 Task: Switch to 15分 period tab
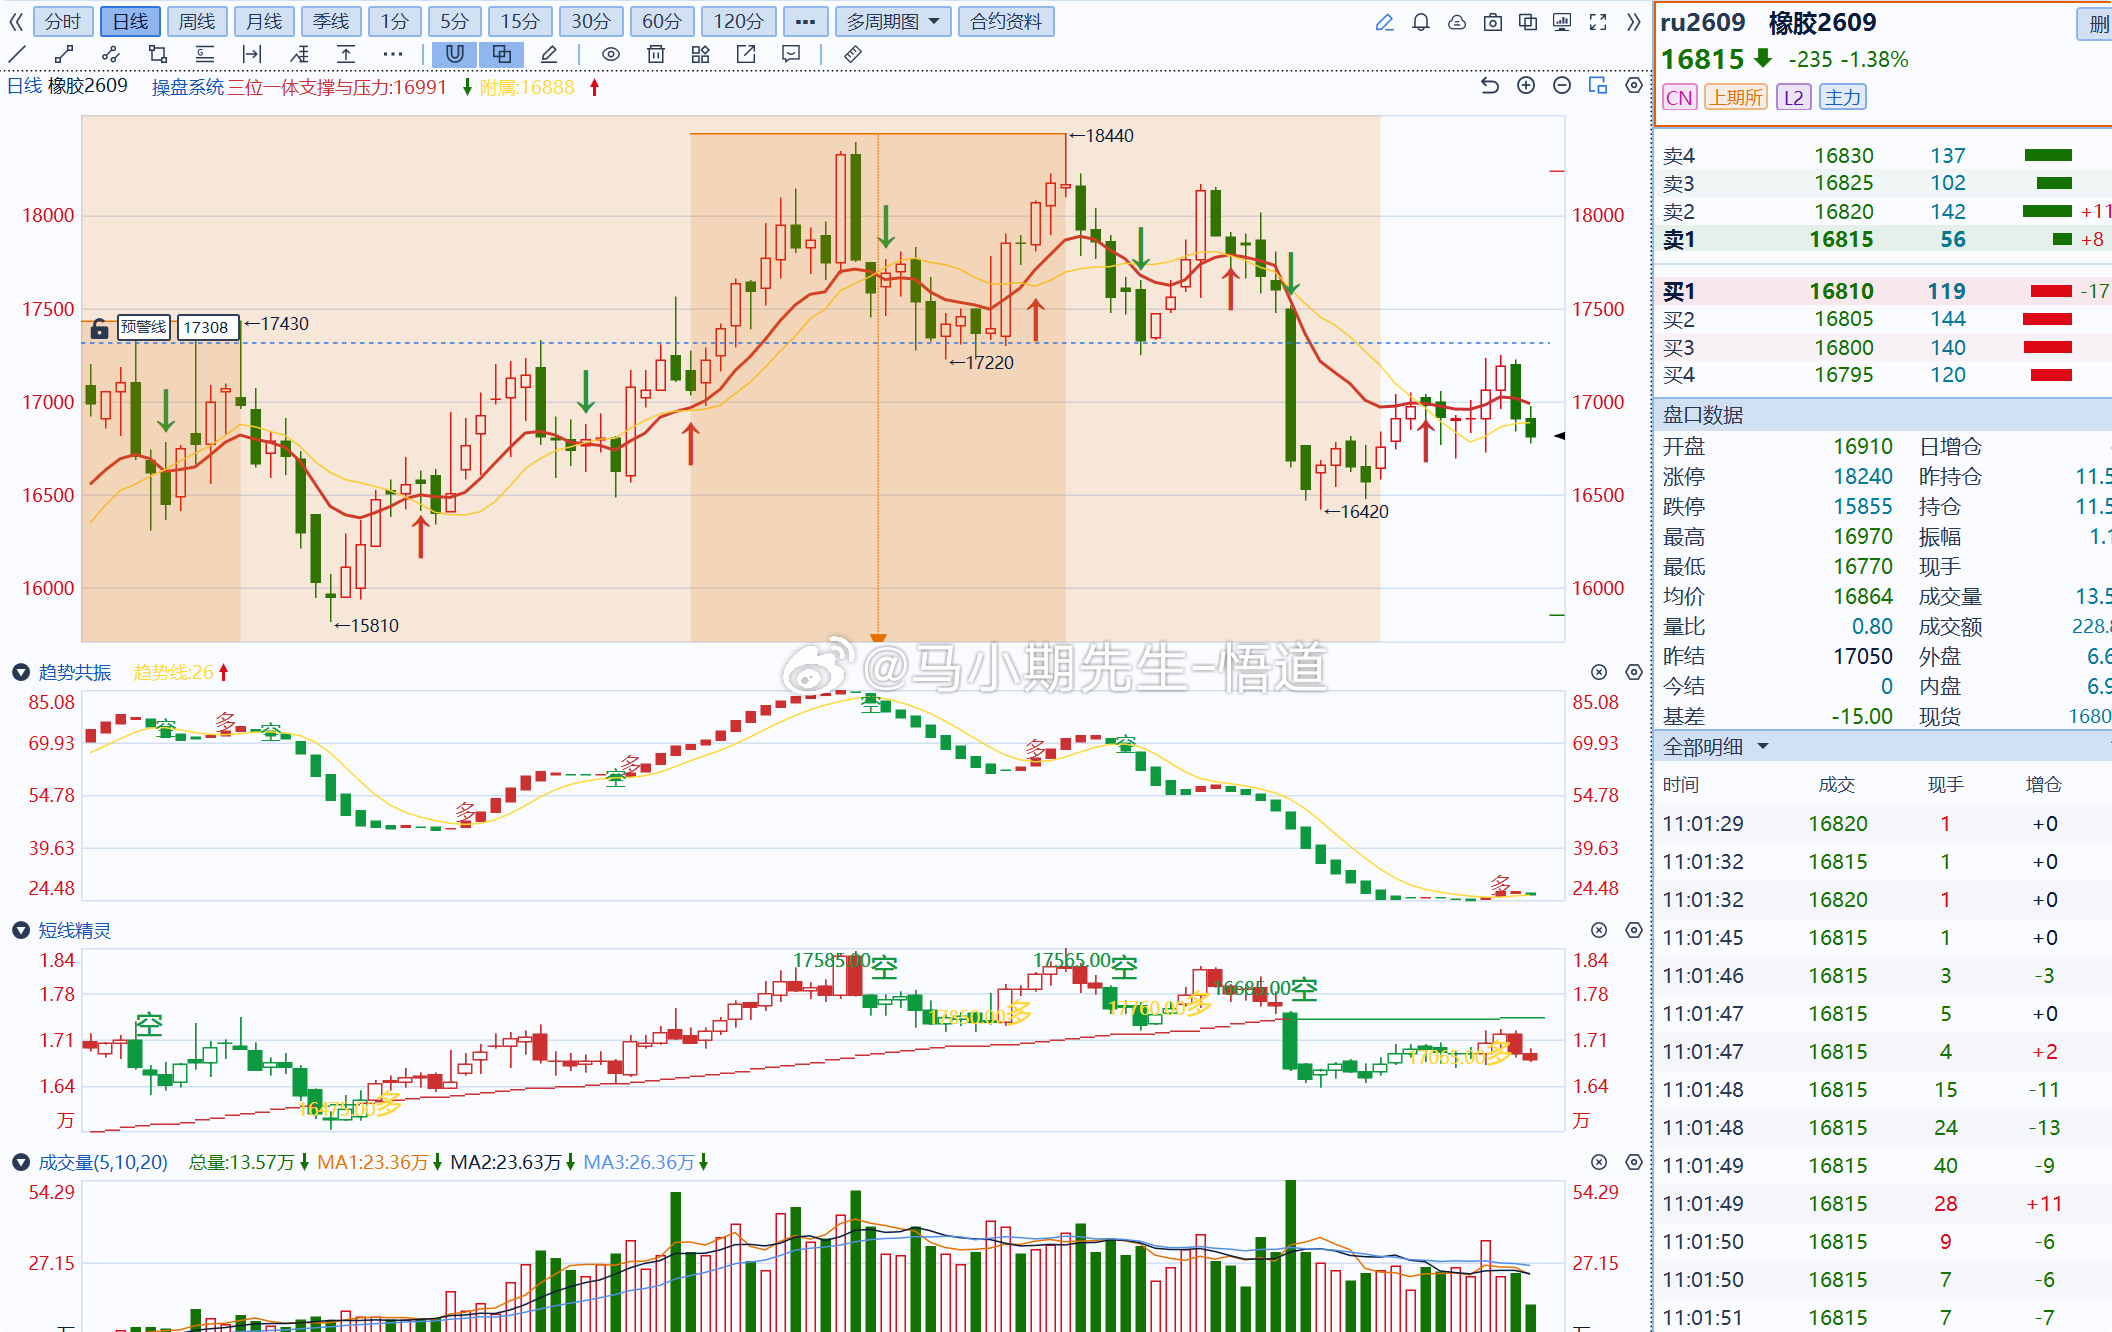point(520,22)
